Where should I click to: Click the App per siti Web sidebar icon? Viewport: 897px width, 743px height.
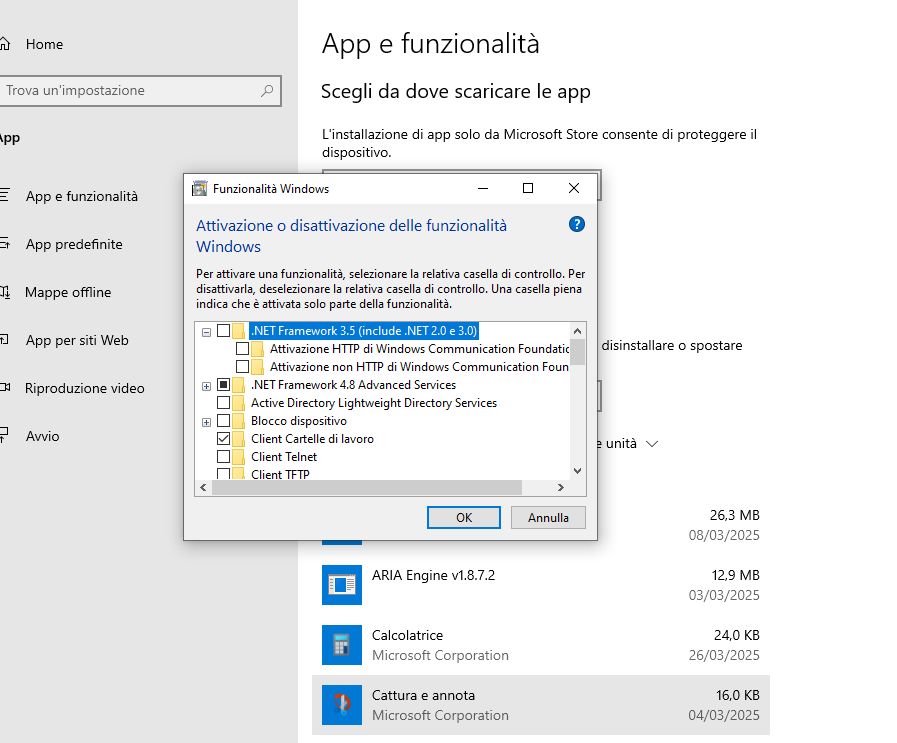(x=5, y=340)
